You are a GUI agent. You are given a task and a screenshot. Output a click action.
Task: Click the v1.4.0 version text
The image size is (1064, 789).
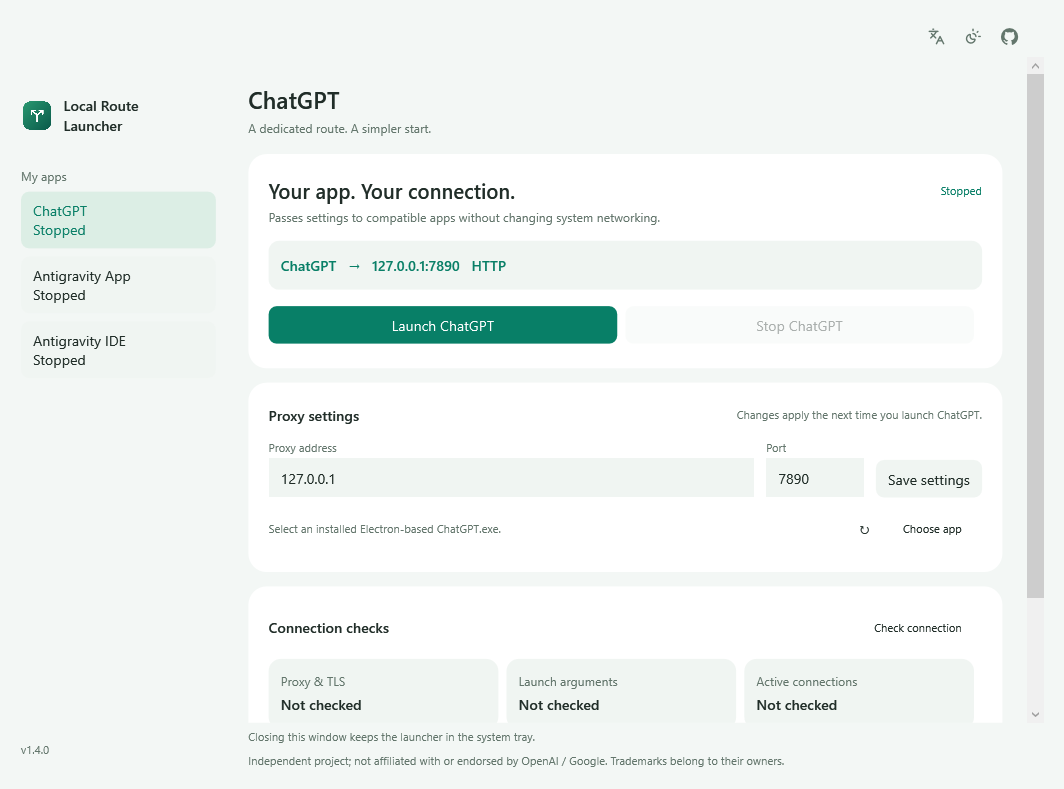click(x=35, y=750)
